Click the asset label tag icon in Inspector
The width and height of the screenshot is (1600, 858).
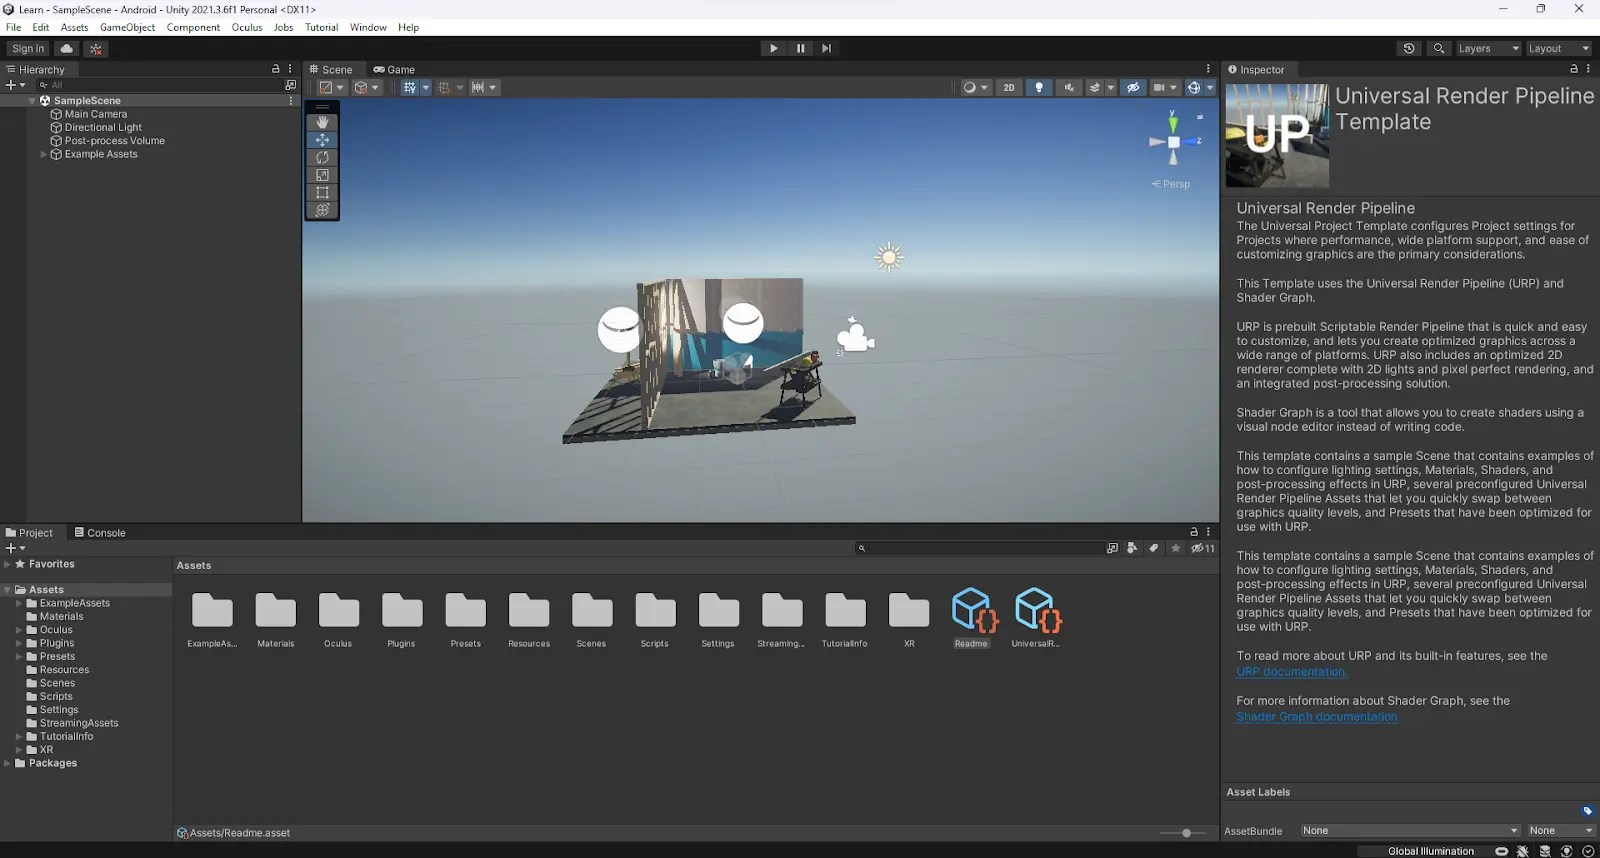tap(1587, 811)
